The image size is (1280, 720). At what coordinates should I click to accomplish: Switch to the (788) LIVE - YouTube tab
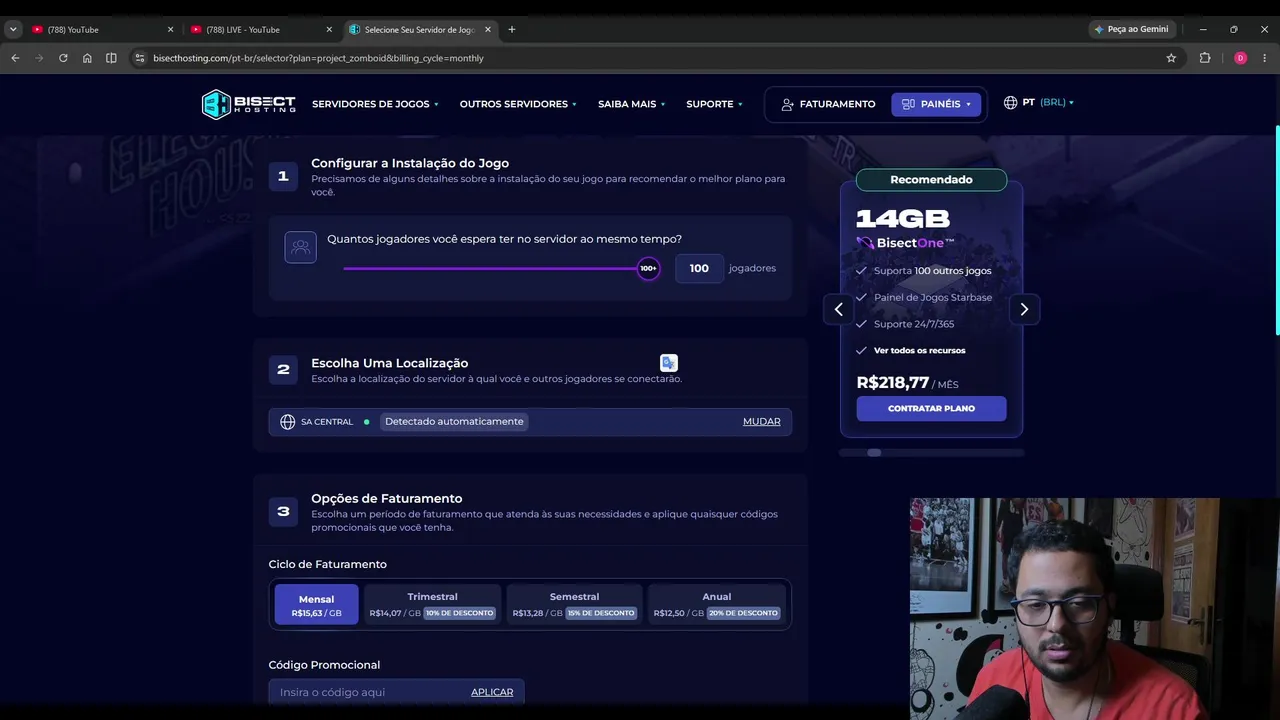[260, 29]
